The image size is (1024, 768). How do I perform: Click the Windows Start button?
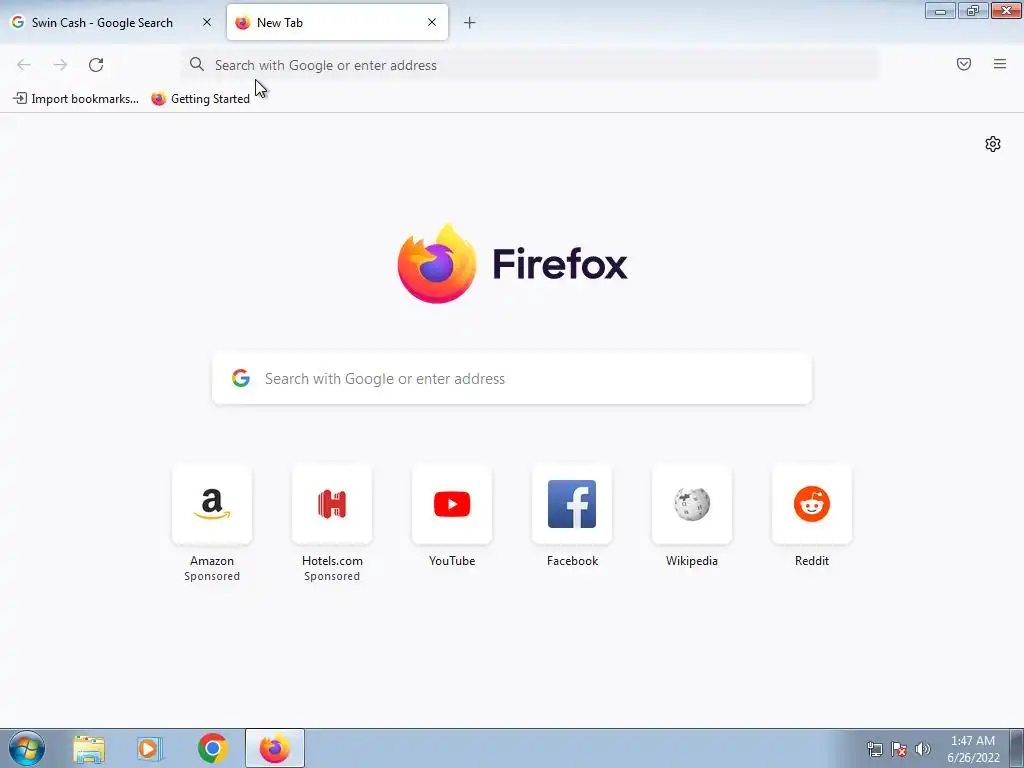27,748
